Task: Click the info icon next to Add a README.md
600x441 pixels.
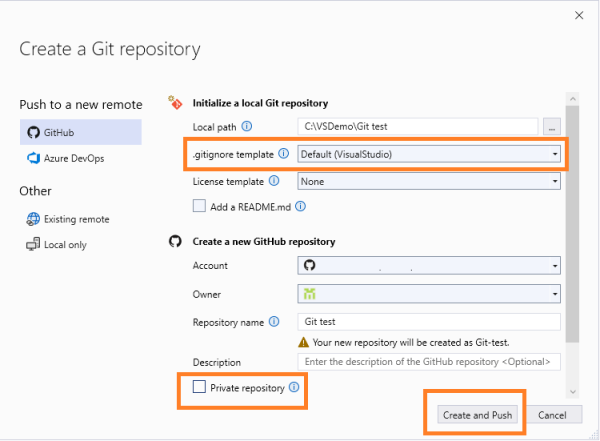Action: (301, 206)
